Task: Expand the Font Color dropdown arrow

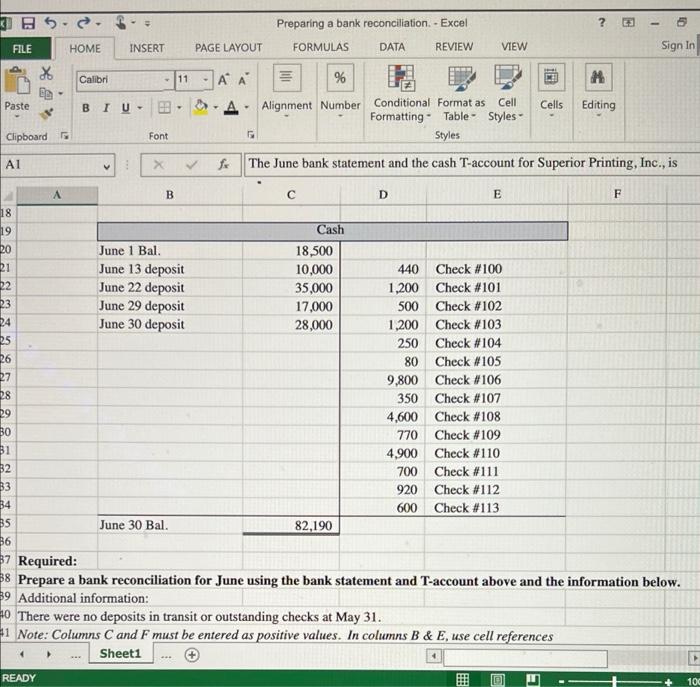Action: pyautogui.click(x=246, y=108)
